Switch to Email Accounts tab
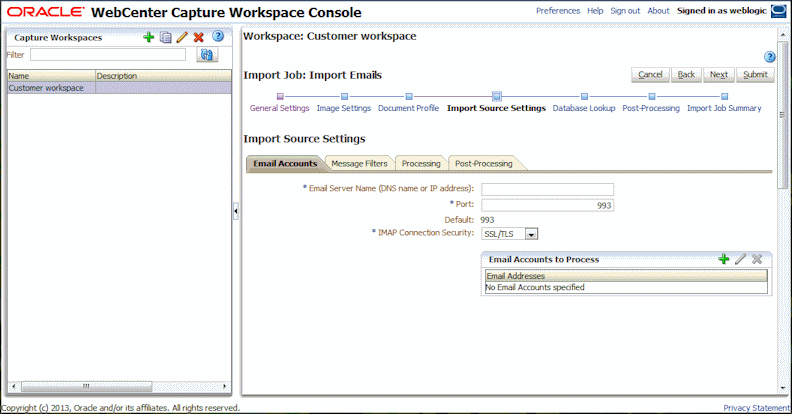 click(x=285, y=163)
